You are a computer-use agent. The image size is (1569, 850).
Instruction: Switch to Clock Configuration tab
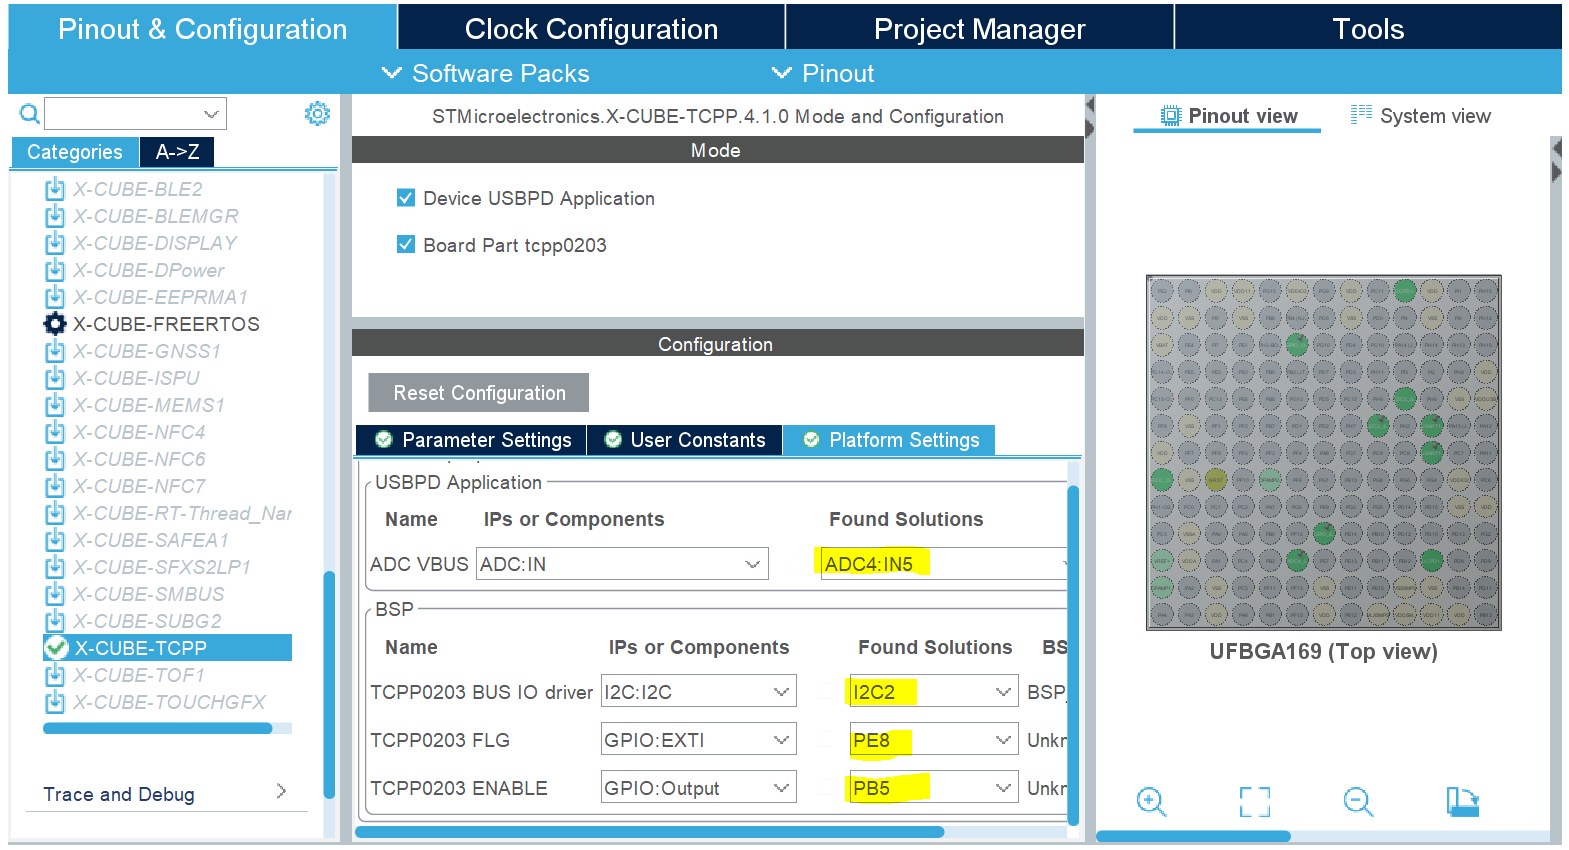(591, 28)
